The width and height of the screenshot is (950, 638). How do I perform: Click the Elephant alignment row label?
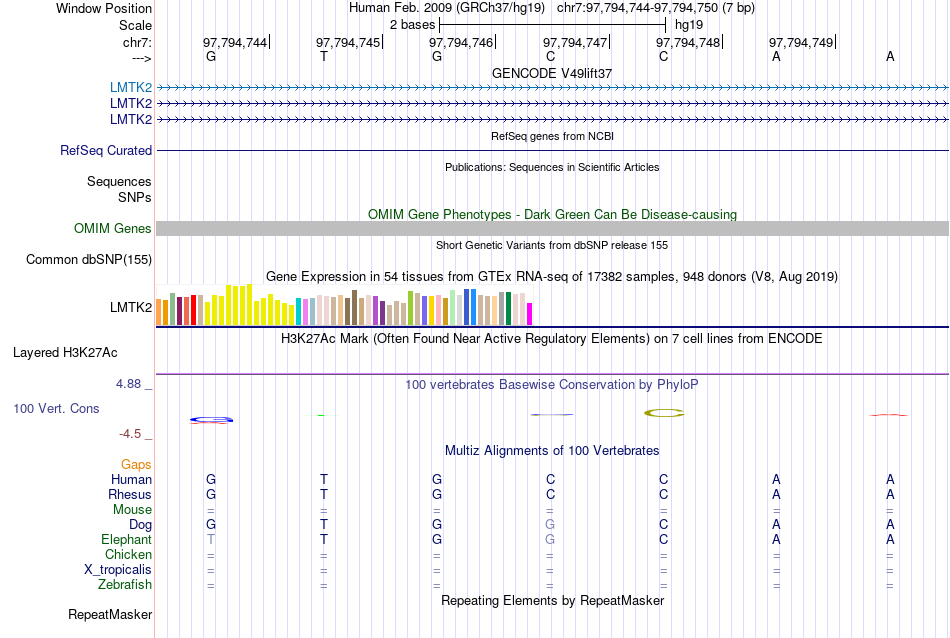[x=127, y=539]
